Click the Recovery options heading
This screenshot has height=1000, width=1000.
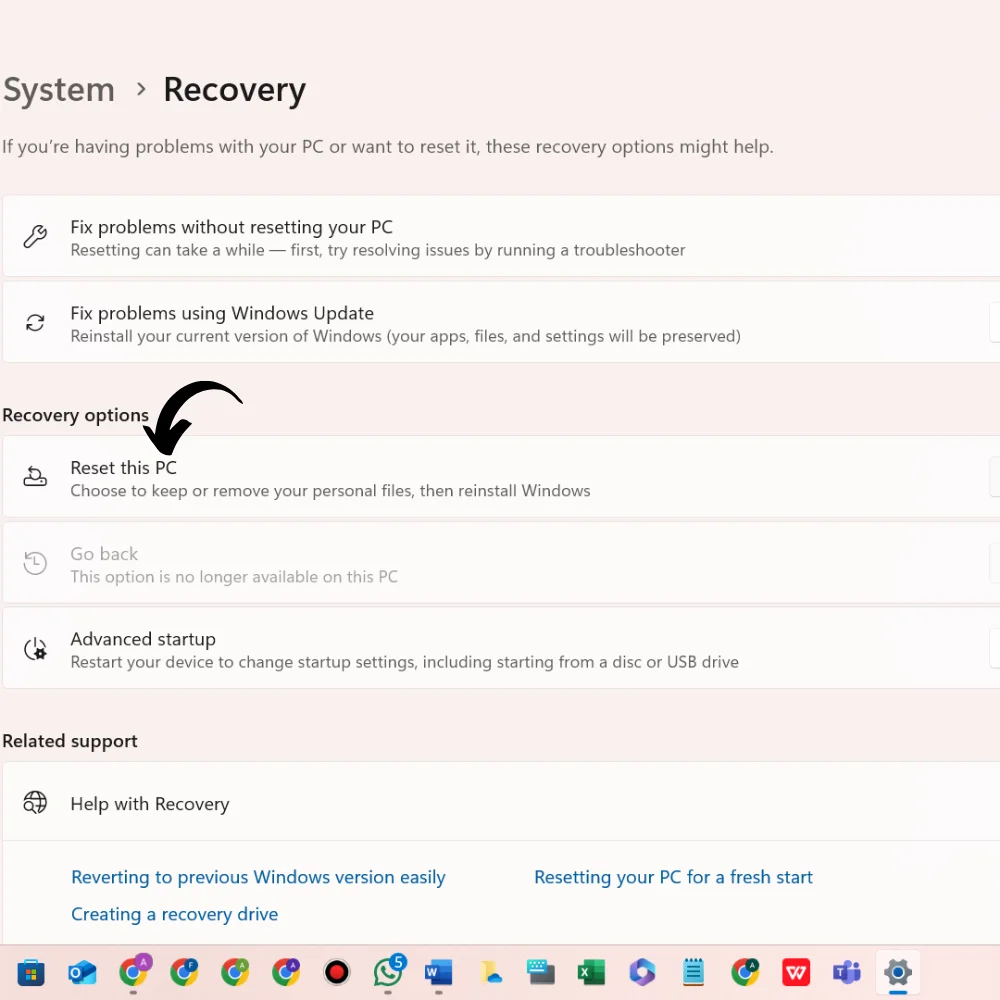tap(75, 415)
